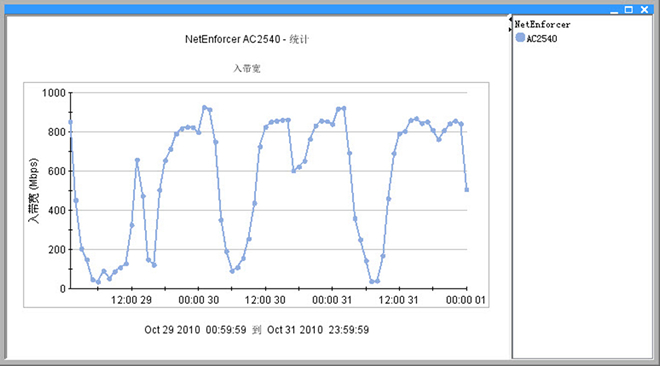Click the 00:00 30 x-axis label
Screen dimensions: 660x366
(x=199, y=300)
